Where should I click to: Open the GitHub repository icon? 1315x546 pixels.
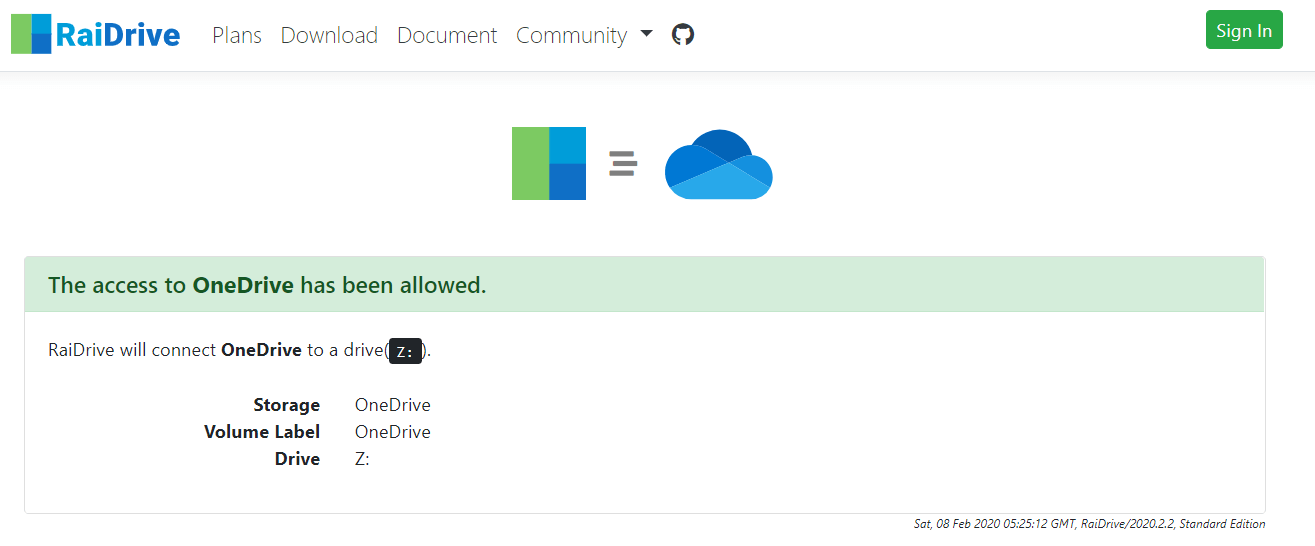tap(683, 35)
